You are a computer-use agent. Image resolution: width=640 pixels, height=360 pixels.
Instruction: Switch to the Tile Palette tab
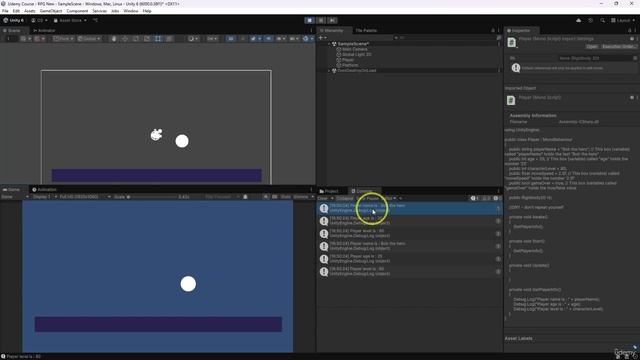(366, 31)
